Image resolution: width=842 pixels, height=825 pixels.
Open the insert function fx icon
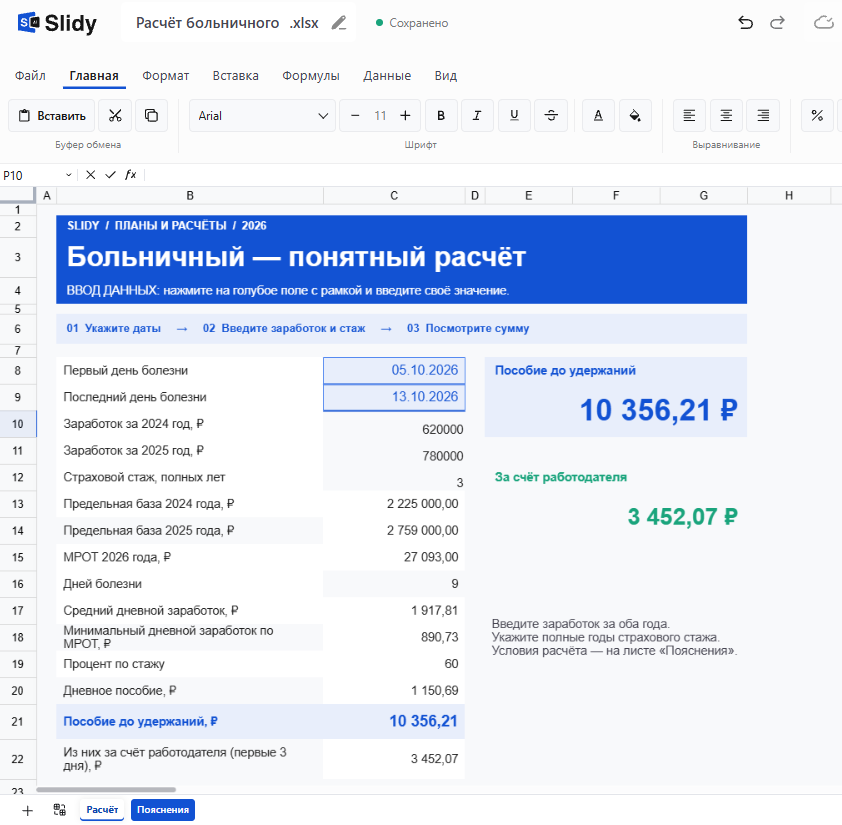(130, 175)
